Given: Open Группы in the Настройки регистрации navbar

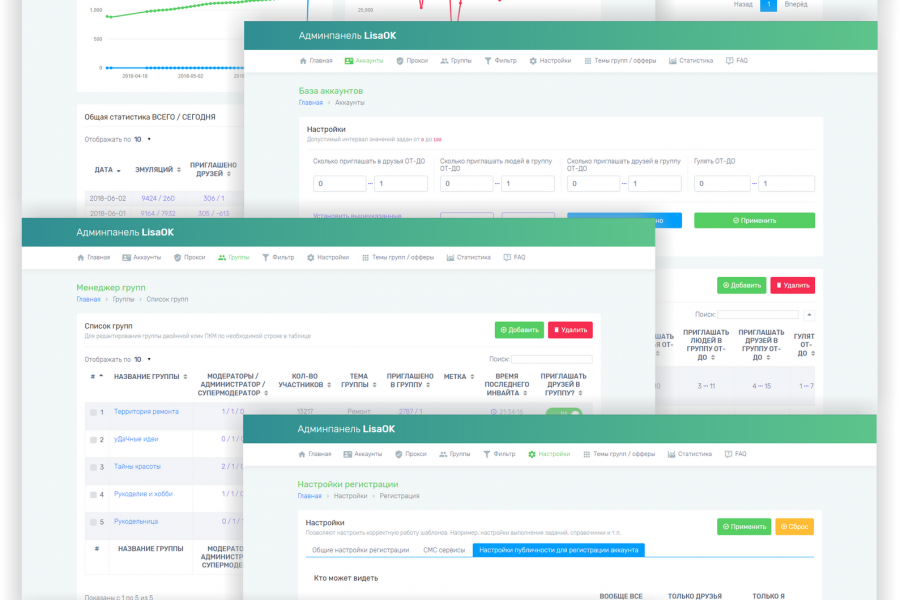Looking at the screenshot, I should (455, 454).
